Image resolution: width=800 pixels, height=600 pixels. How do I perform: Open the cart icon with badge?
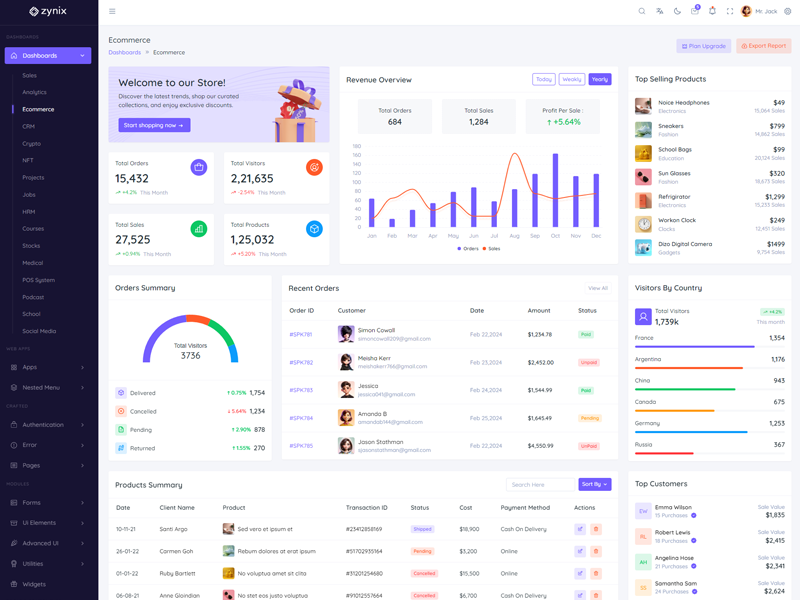click(695, 11)
